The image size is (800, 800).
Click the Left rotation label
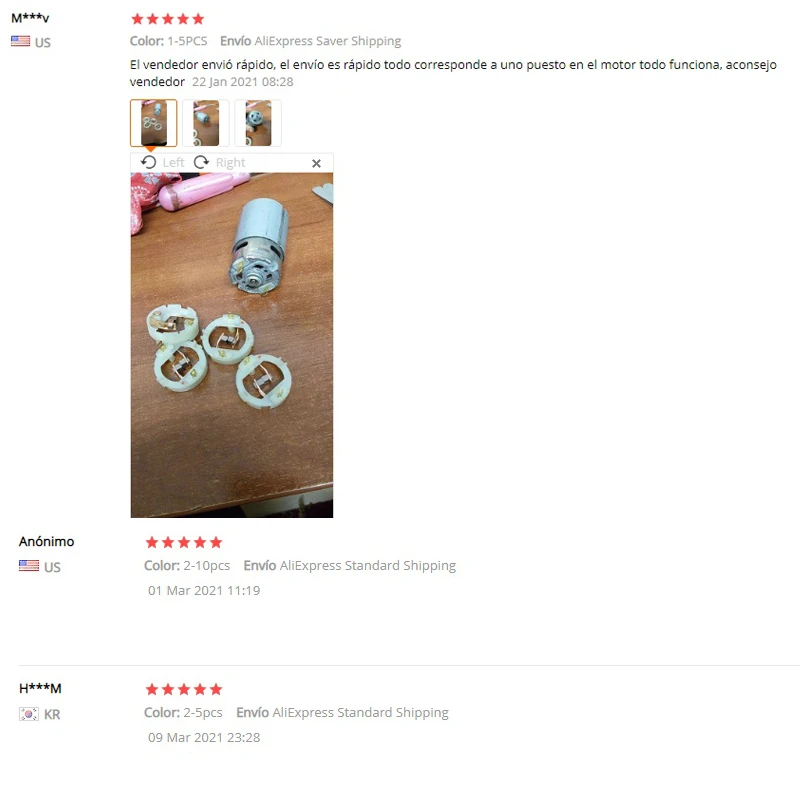tap(173, 163)
